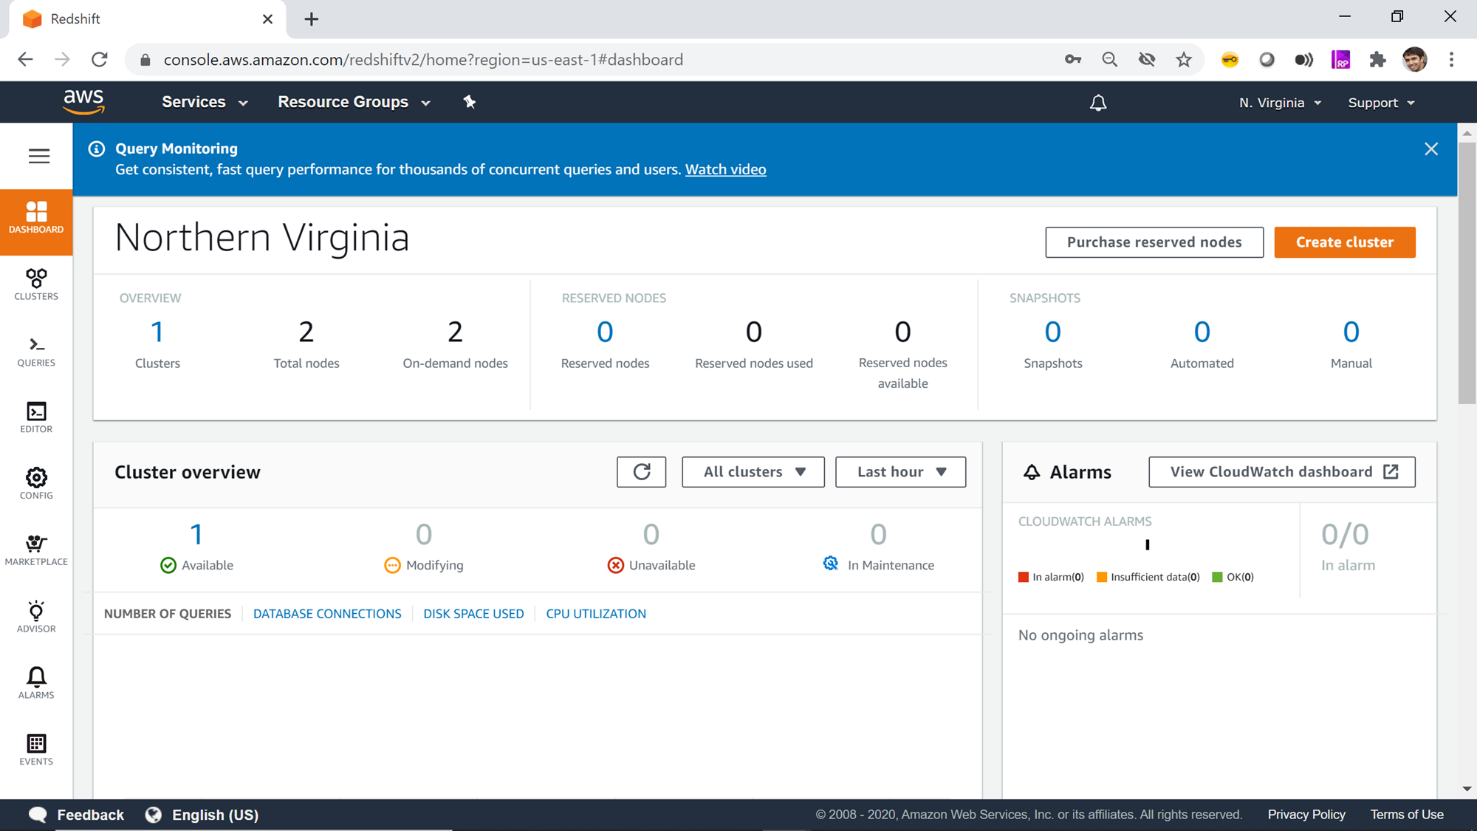Switch to the Database Connections tab

pyautogui.click(x=327, y=614)
